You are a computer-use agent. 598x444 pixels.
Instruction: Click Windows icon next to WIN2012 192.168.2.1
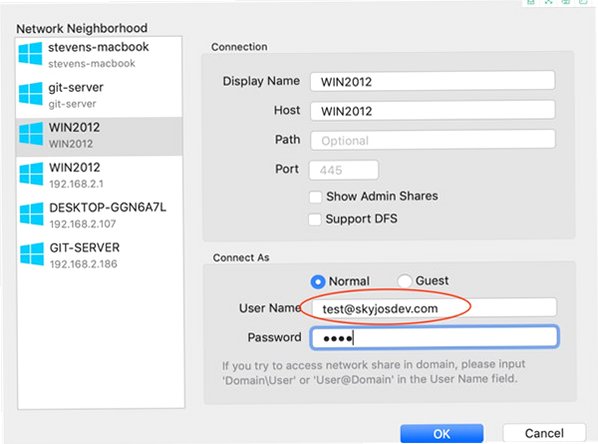31,174
